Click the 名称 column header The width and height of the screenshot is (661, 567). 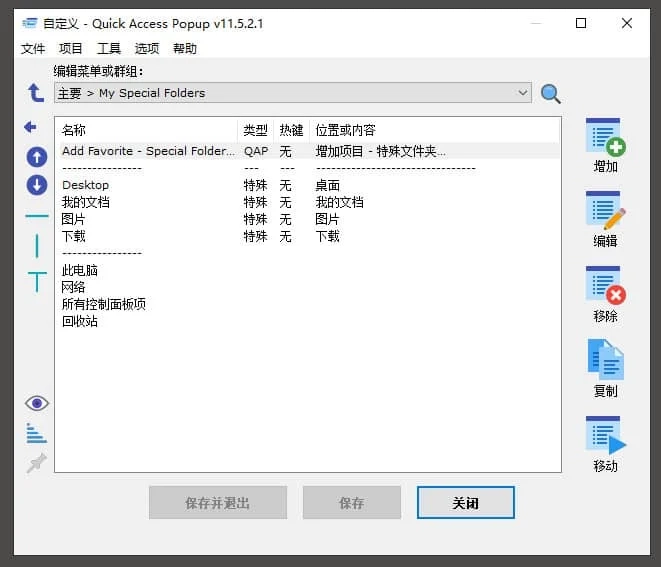[75, 130]
